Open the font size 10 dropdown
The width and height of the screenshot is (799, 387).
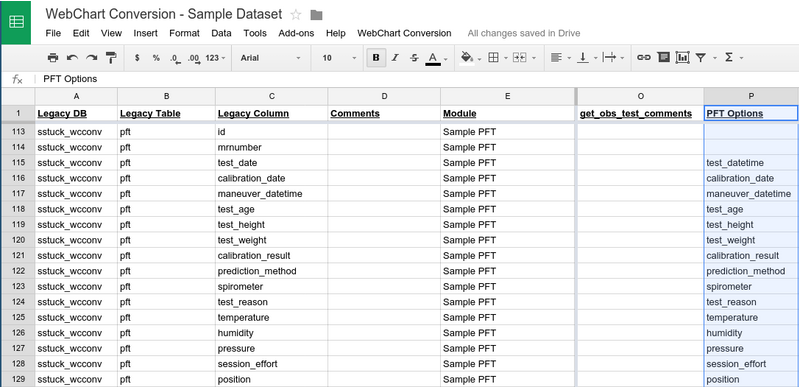[339, 58]
